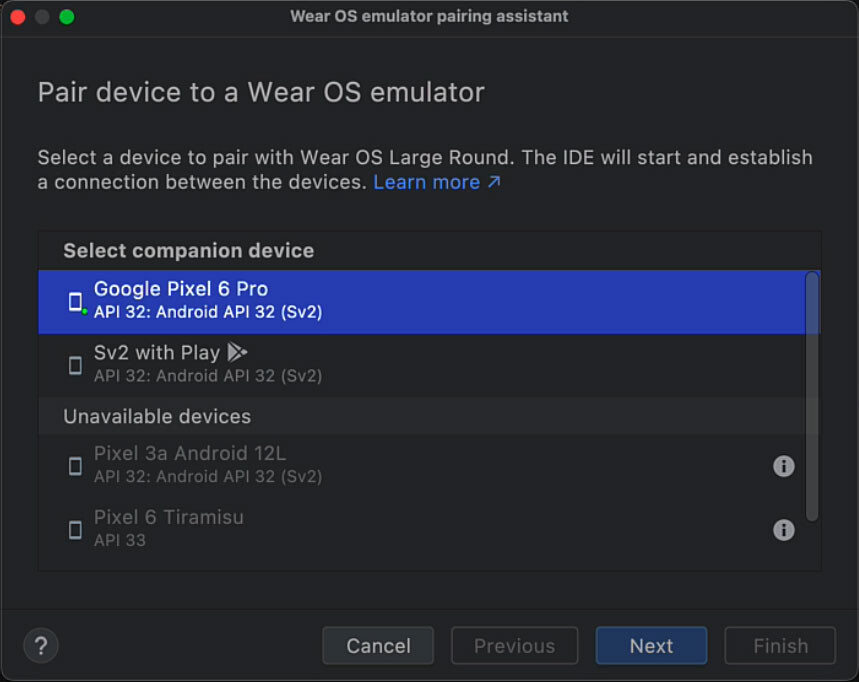Click the phone icon beside Pixel 6 Tiramisu

click(75, 528)
